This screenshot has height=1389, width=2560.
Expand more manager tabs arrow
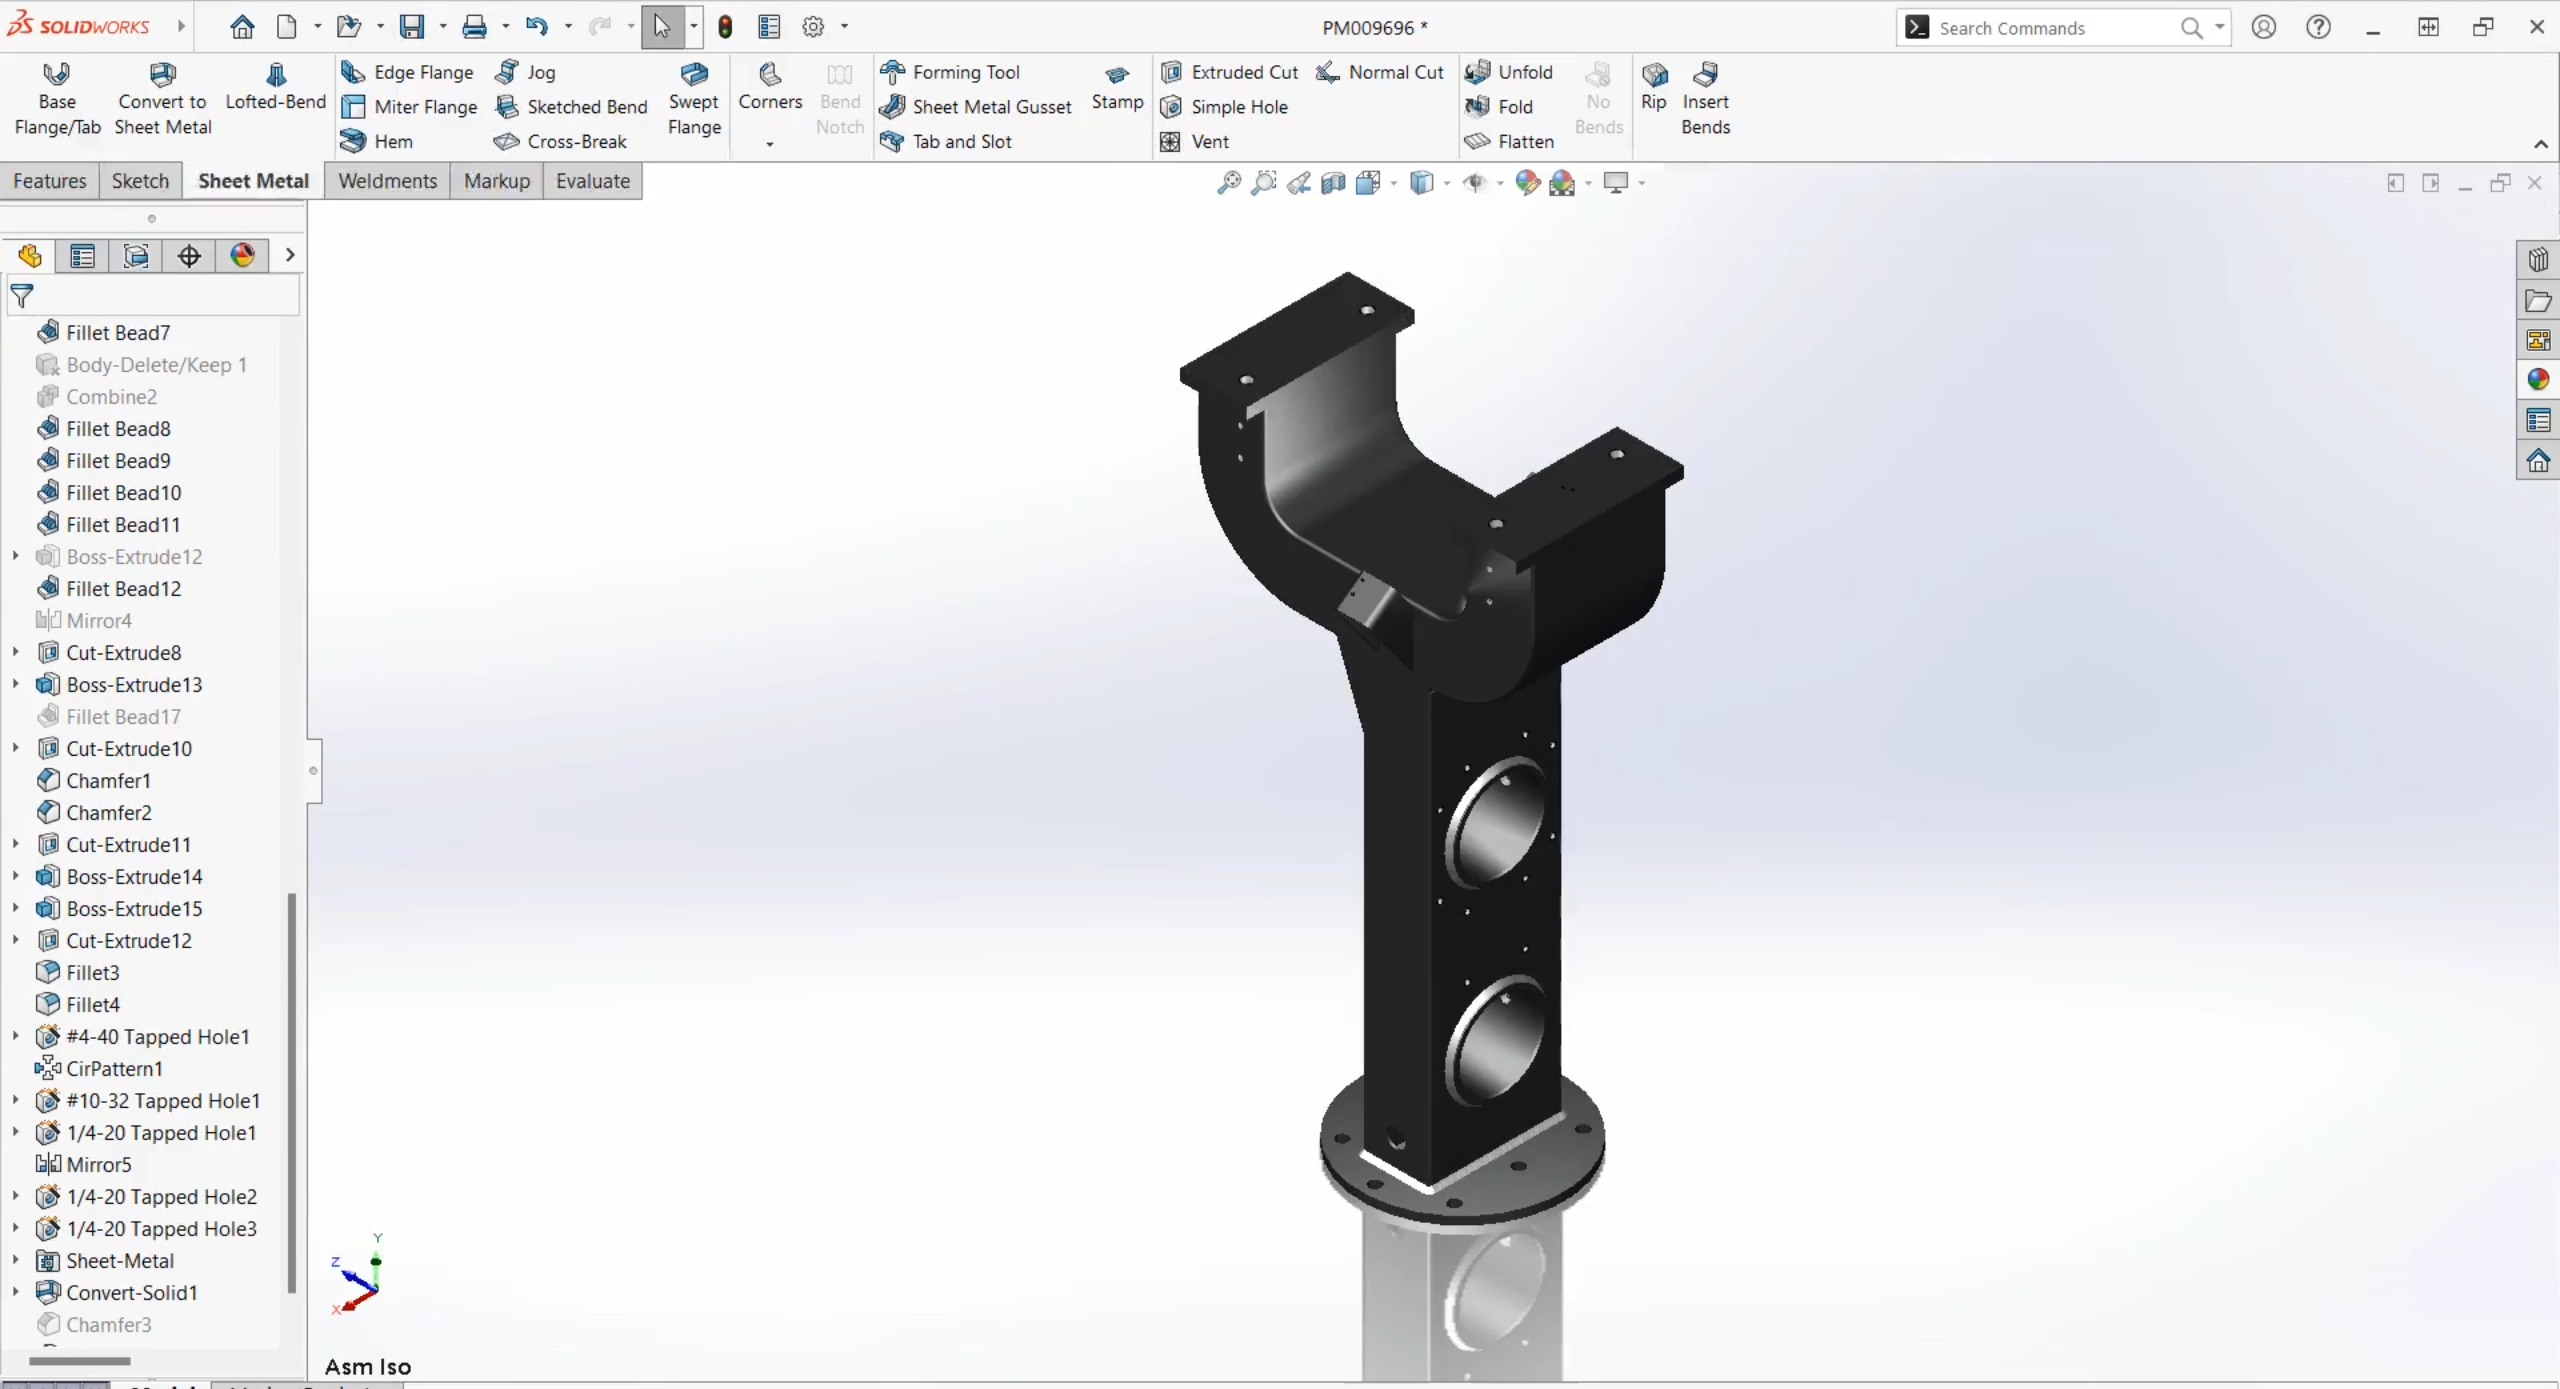point(290,256)
